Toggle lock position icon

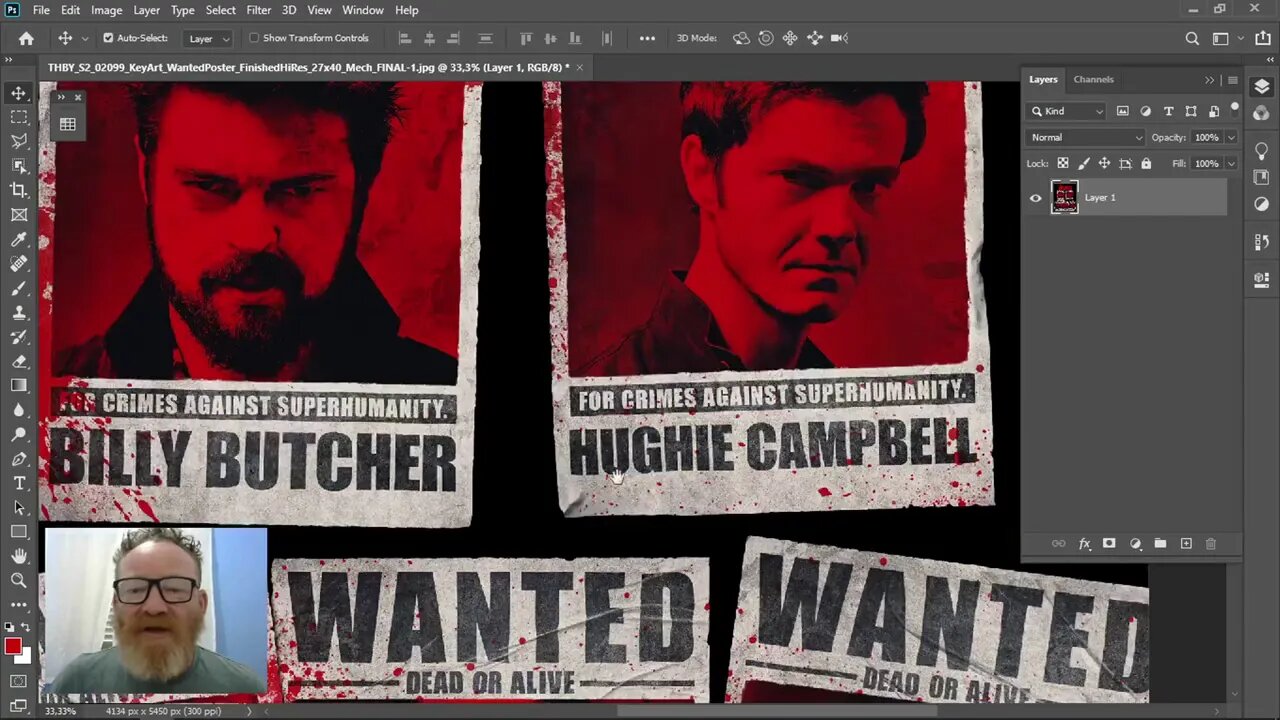point(1104,163)
